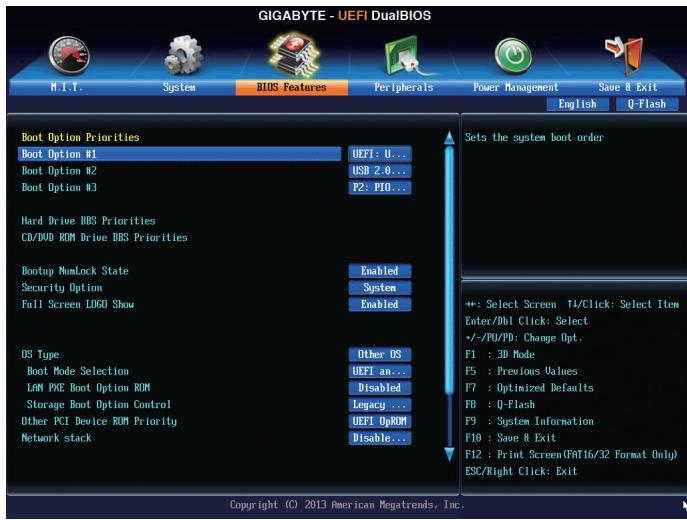
Task: Launch the Q-Flash utility button
Action: coord(647,104)
